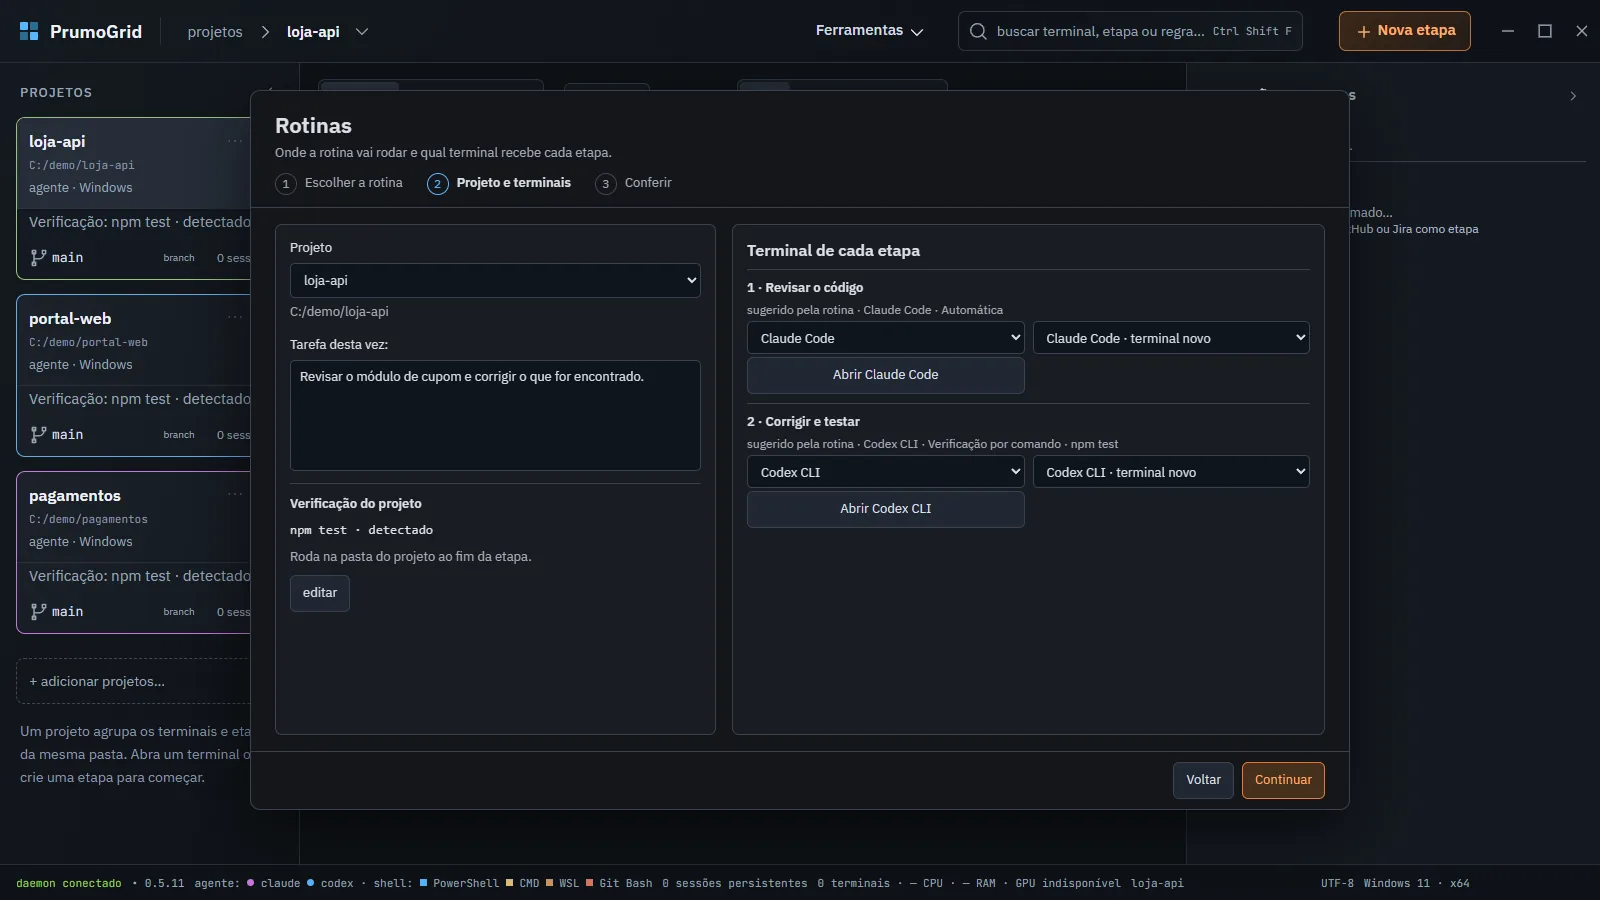
Task: Click the PrumoGrid logo icon
Action: pyautogui.click(x=29, y=31)
